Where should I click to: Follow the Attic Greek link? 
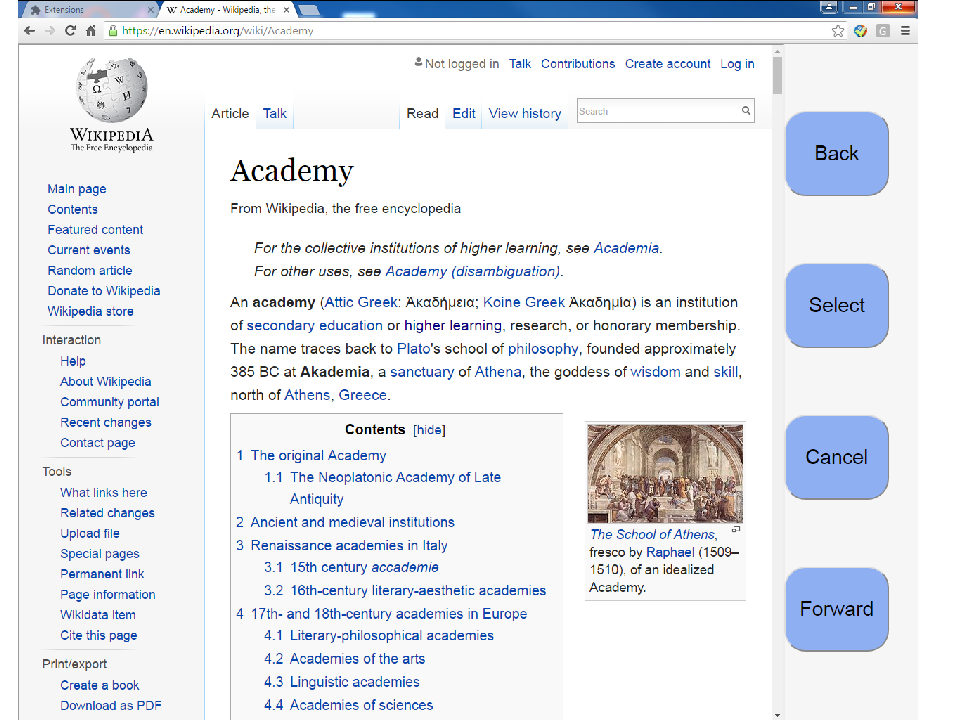(x=361, y=302)
